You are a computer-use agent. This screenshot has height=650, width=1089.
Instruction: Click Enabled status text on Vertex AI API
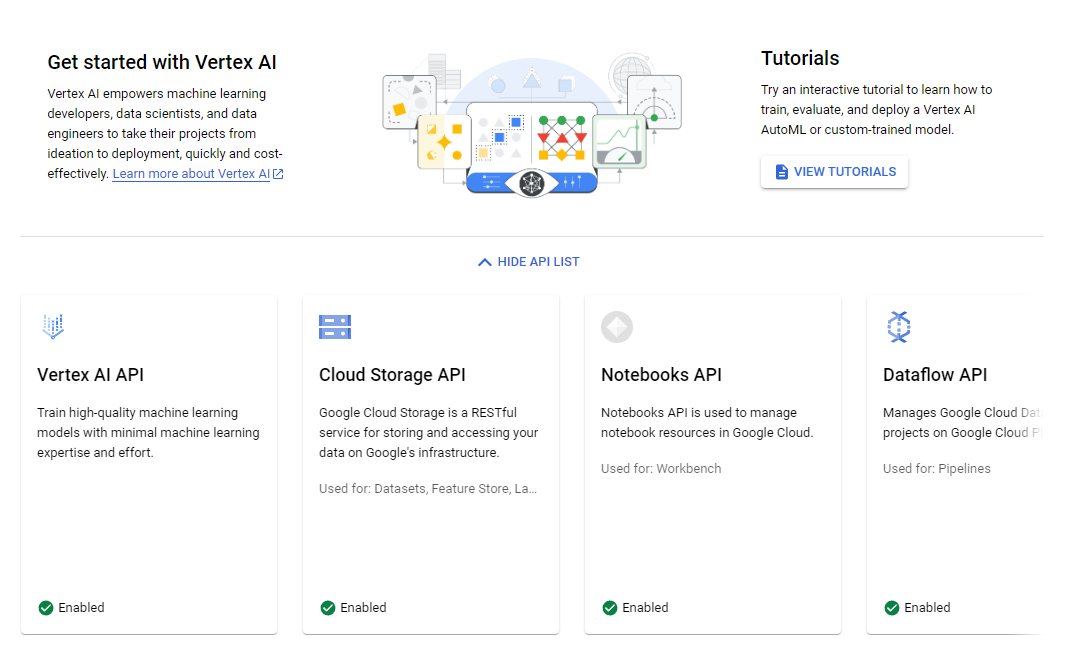pos(81,608)
